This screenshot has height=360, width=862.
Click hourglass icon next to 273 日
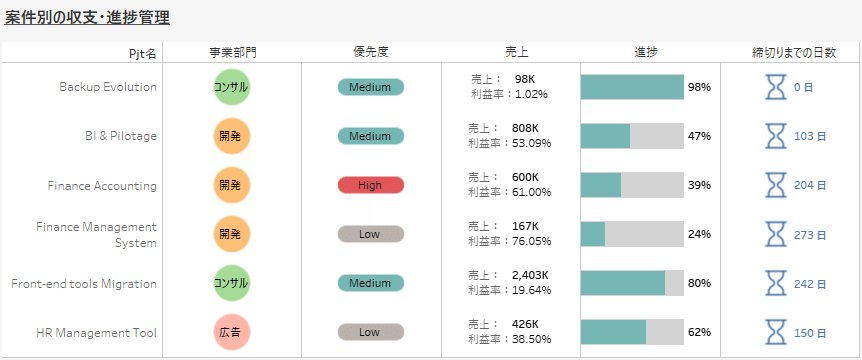coord(776,235)
